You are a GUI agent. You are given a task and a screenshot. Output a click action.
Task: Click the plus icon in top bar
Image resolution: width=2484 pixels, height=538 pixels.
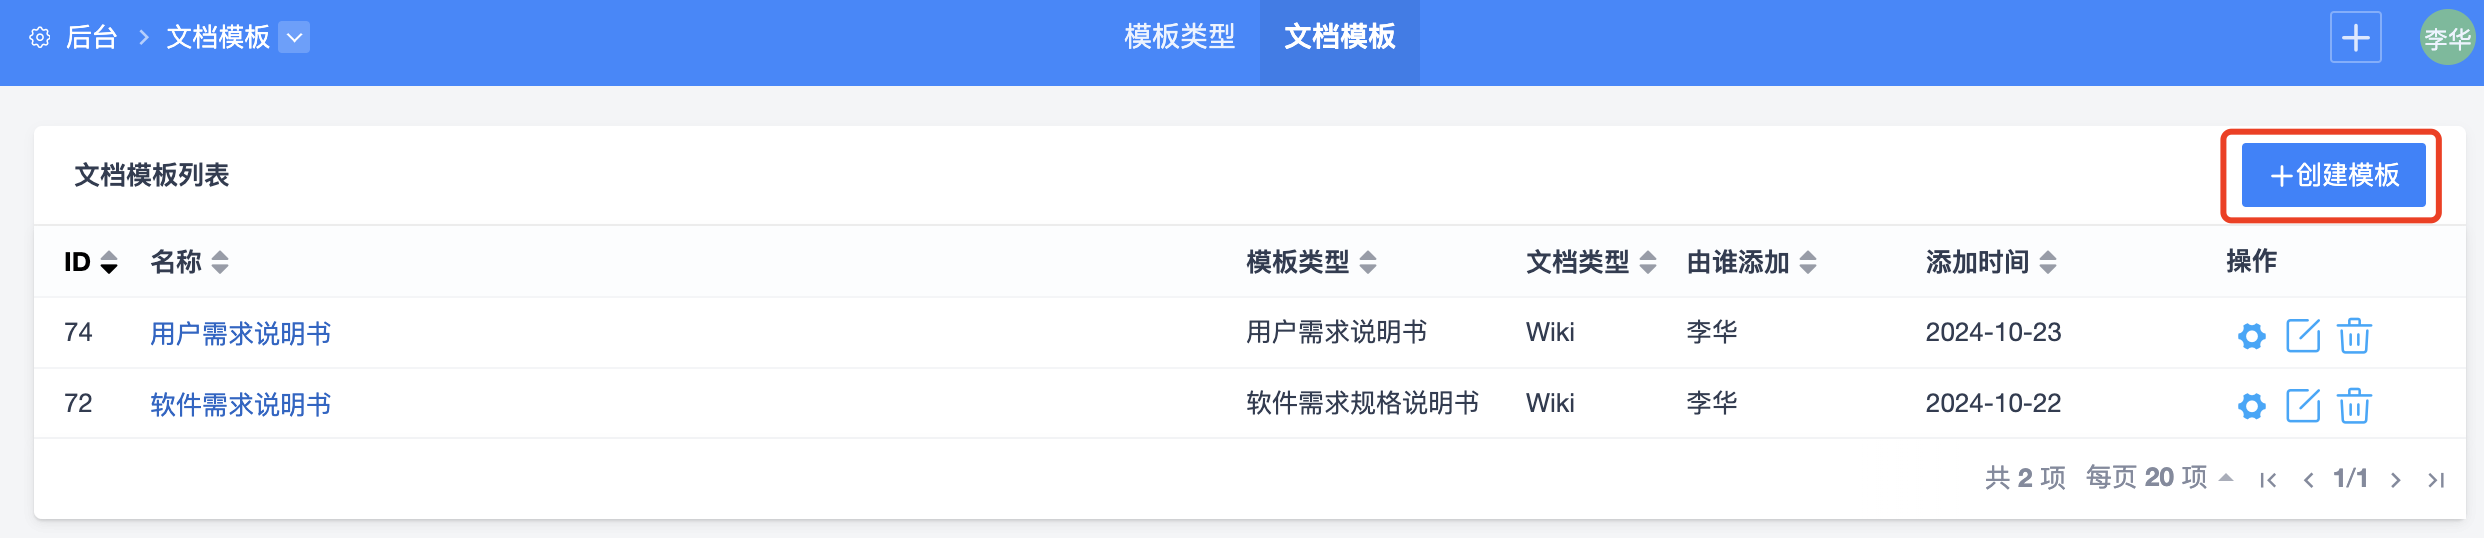coord(2355,38)
